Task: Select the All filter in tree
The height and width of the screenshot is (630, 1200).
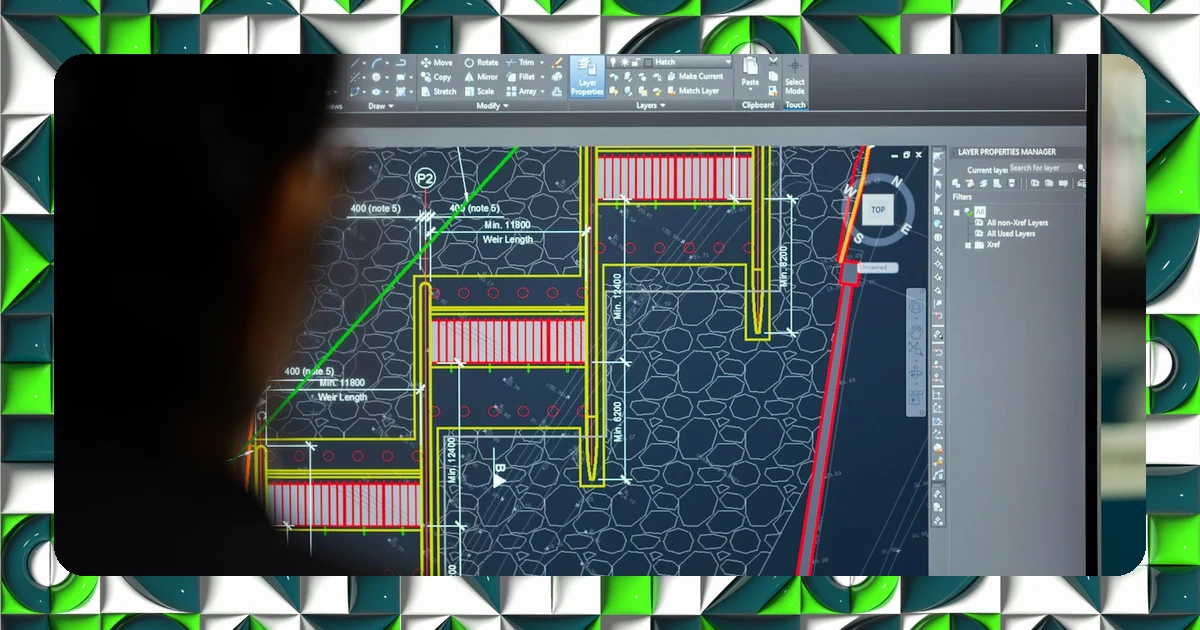Action: tap(979, 212)
